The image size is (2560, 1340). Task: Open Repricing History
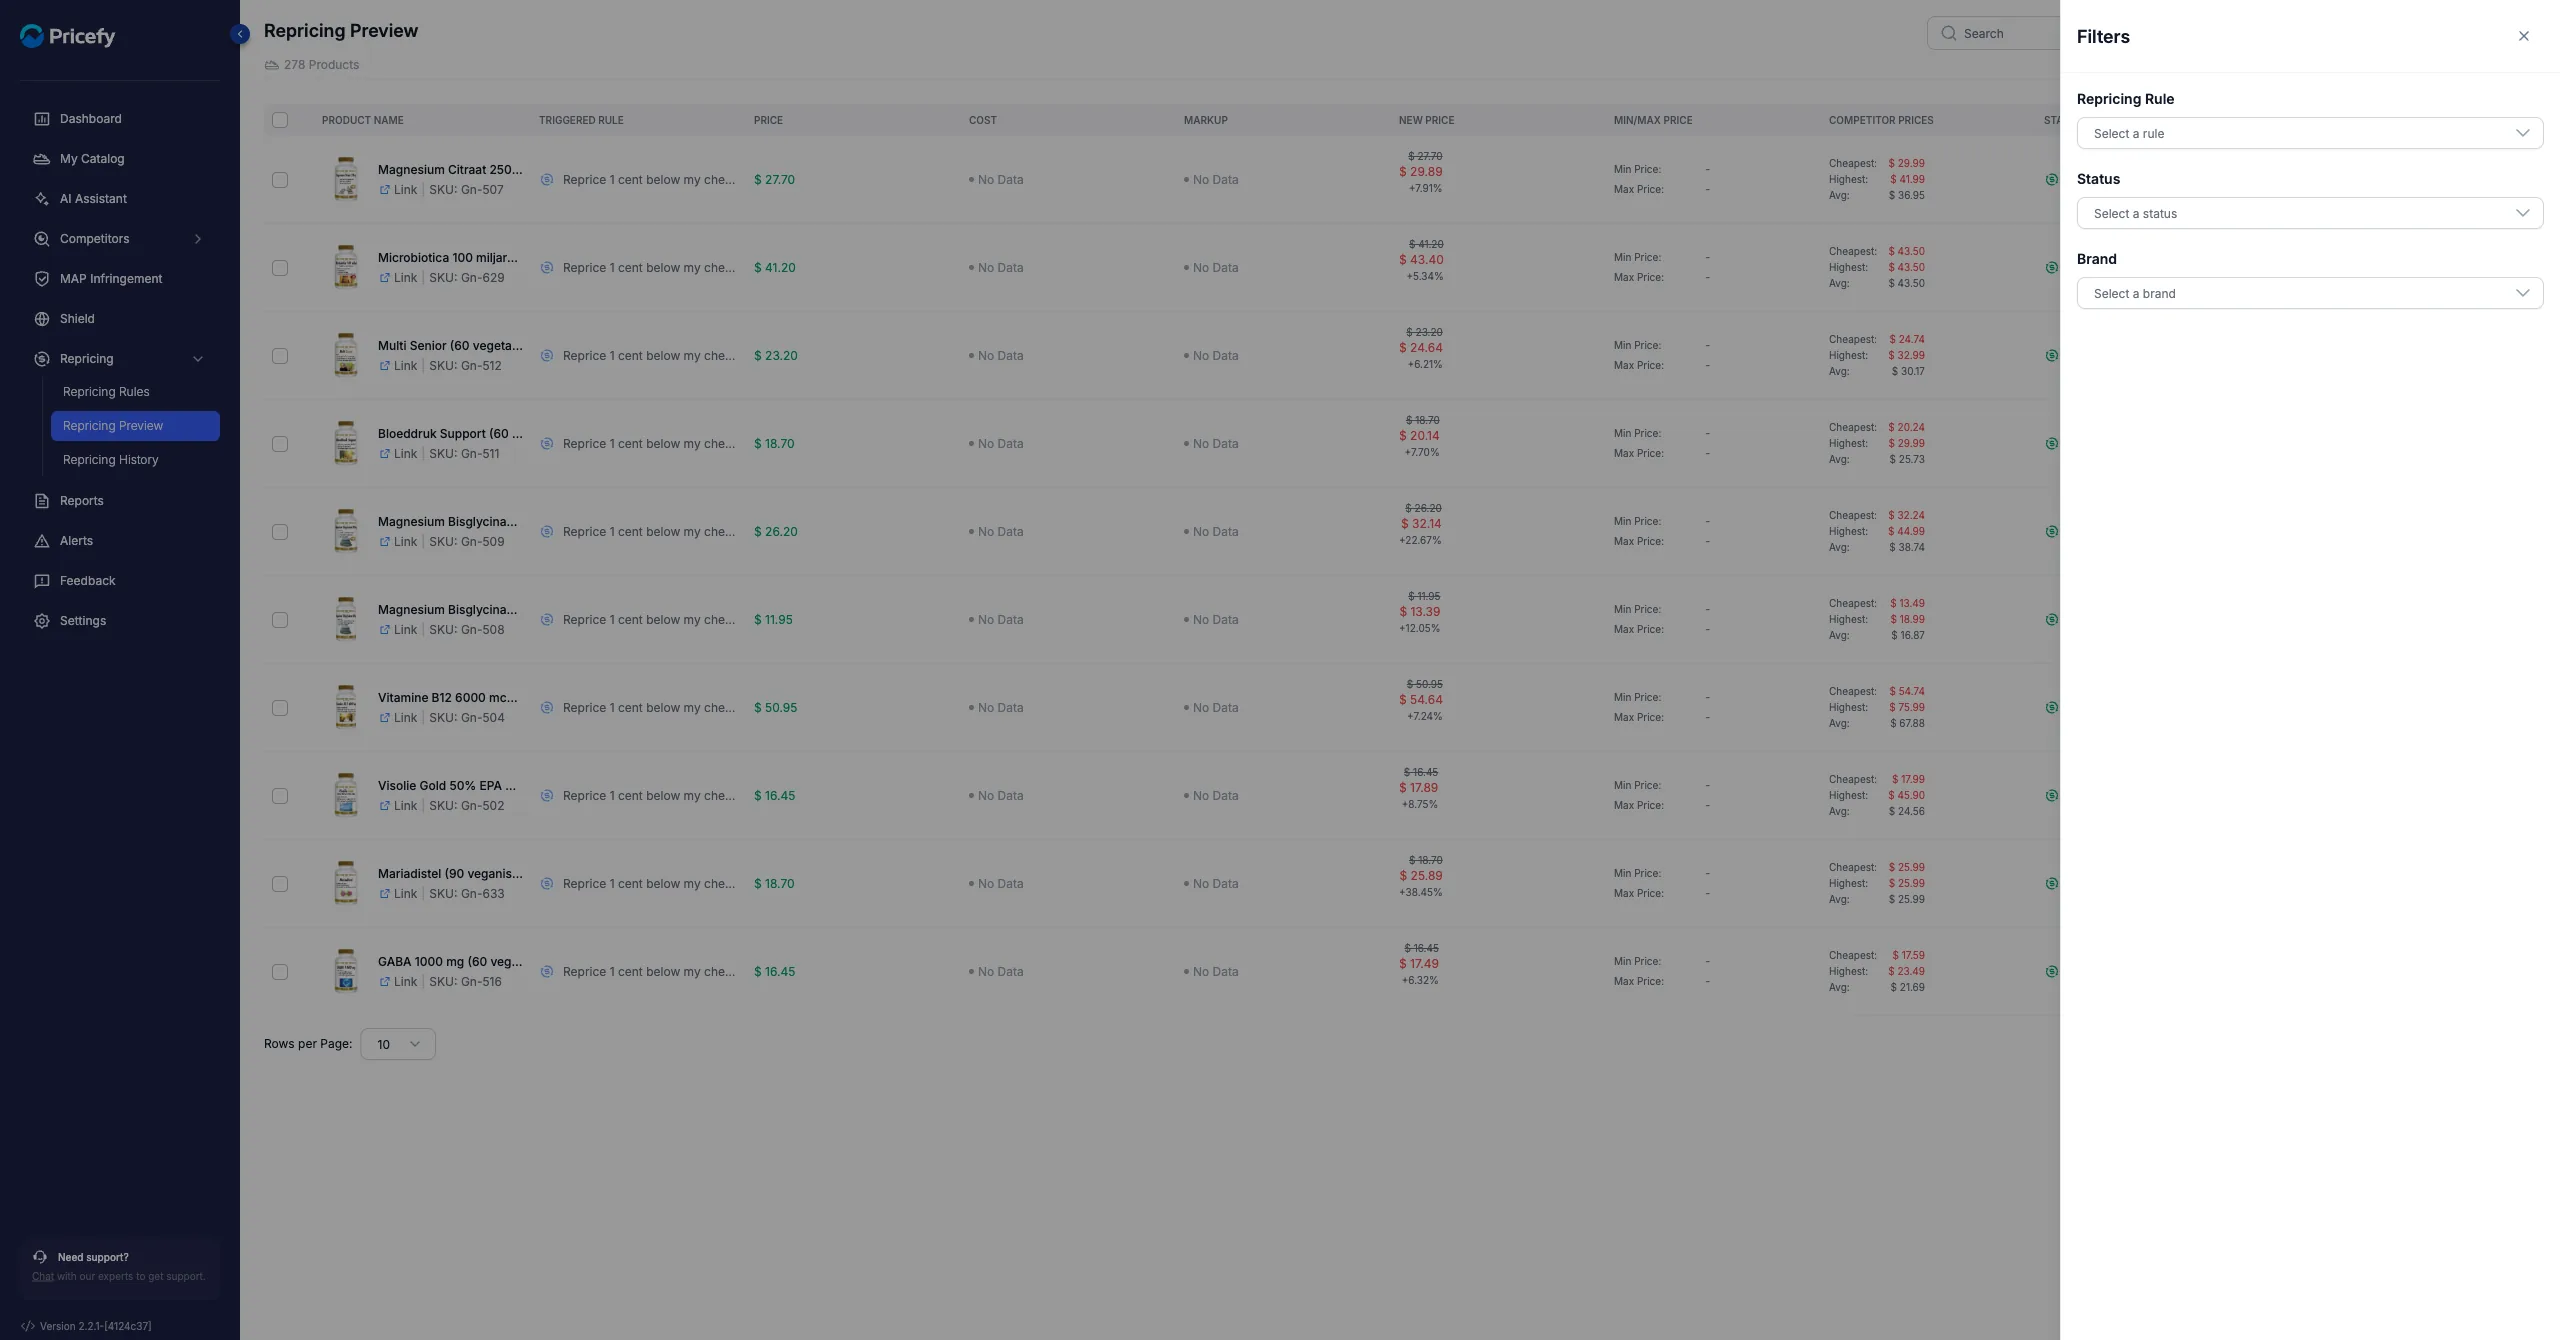point(110,460)
